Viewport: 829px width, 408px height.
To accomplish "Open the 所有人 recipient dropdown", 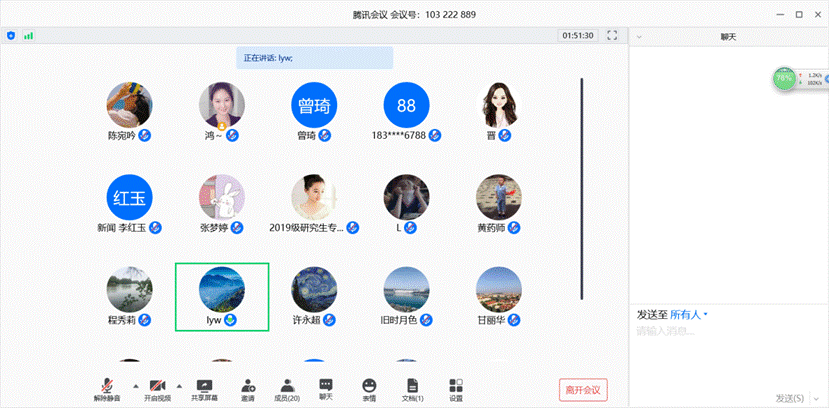I will click(689, 314).
